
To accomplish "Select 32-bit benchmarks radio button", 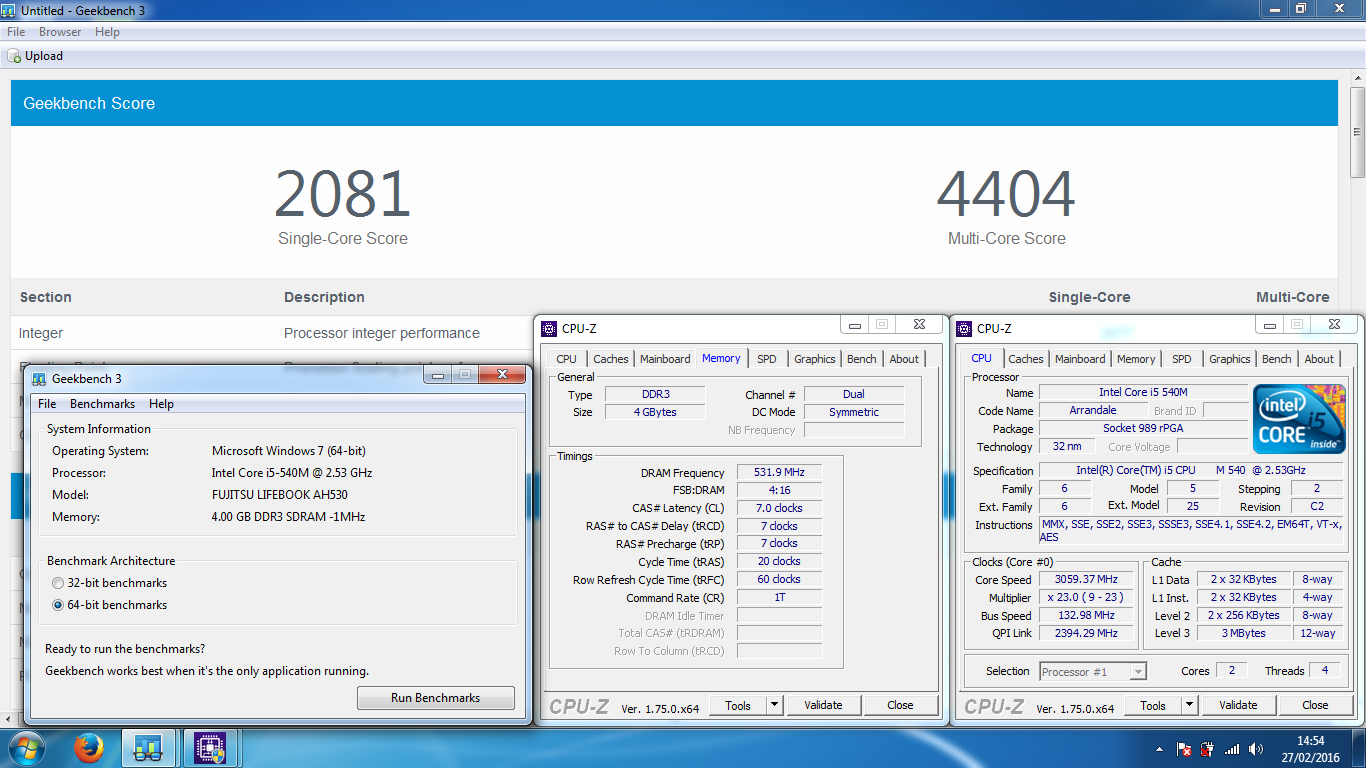I will [x=58, y=583].
